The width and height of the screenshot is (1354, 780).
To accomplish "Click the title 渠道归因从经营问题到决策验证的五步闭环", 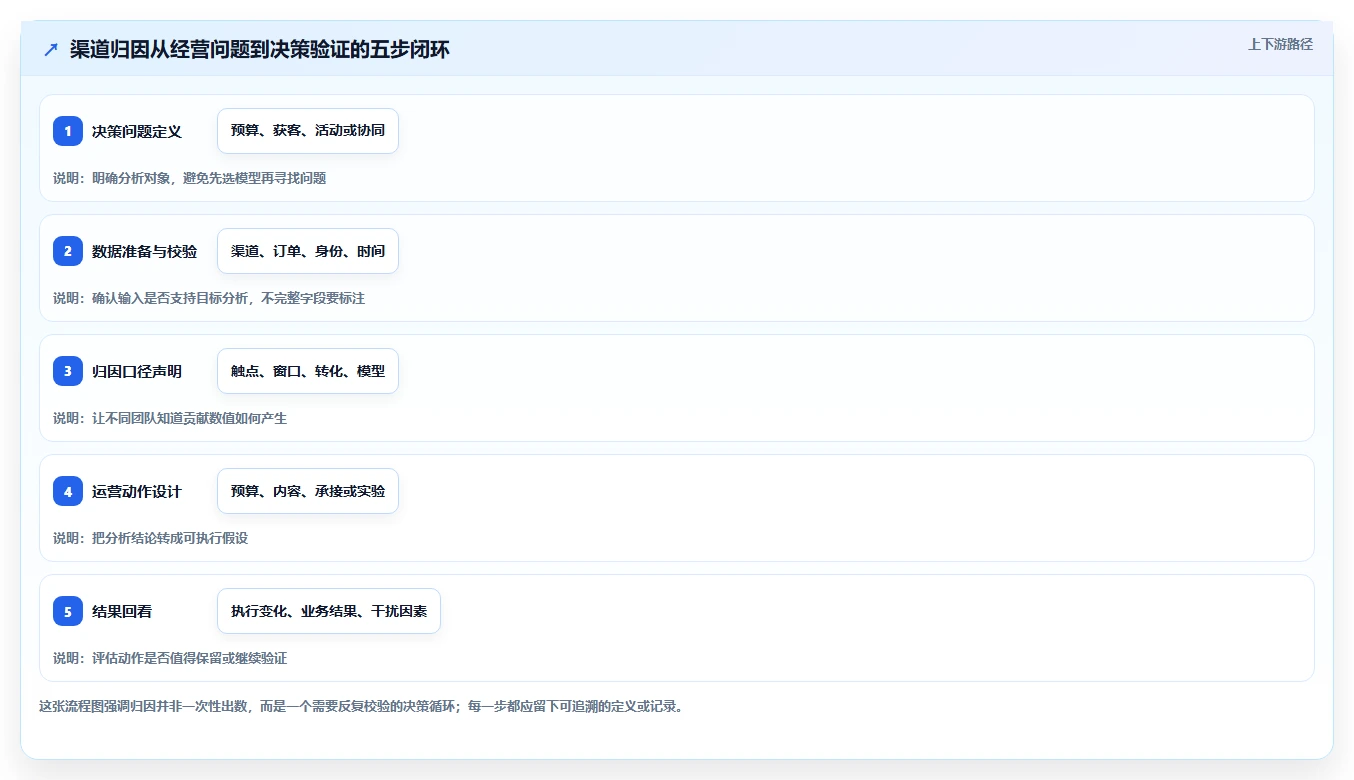I will point(260,50).
